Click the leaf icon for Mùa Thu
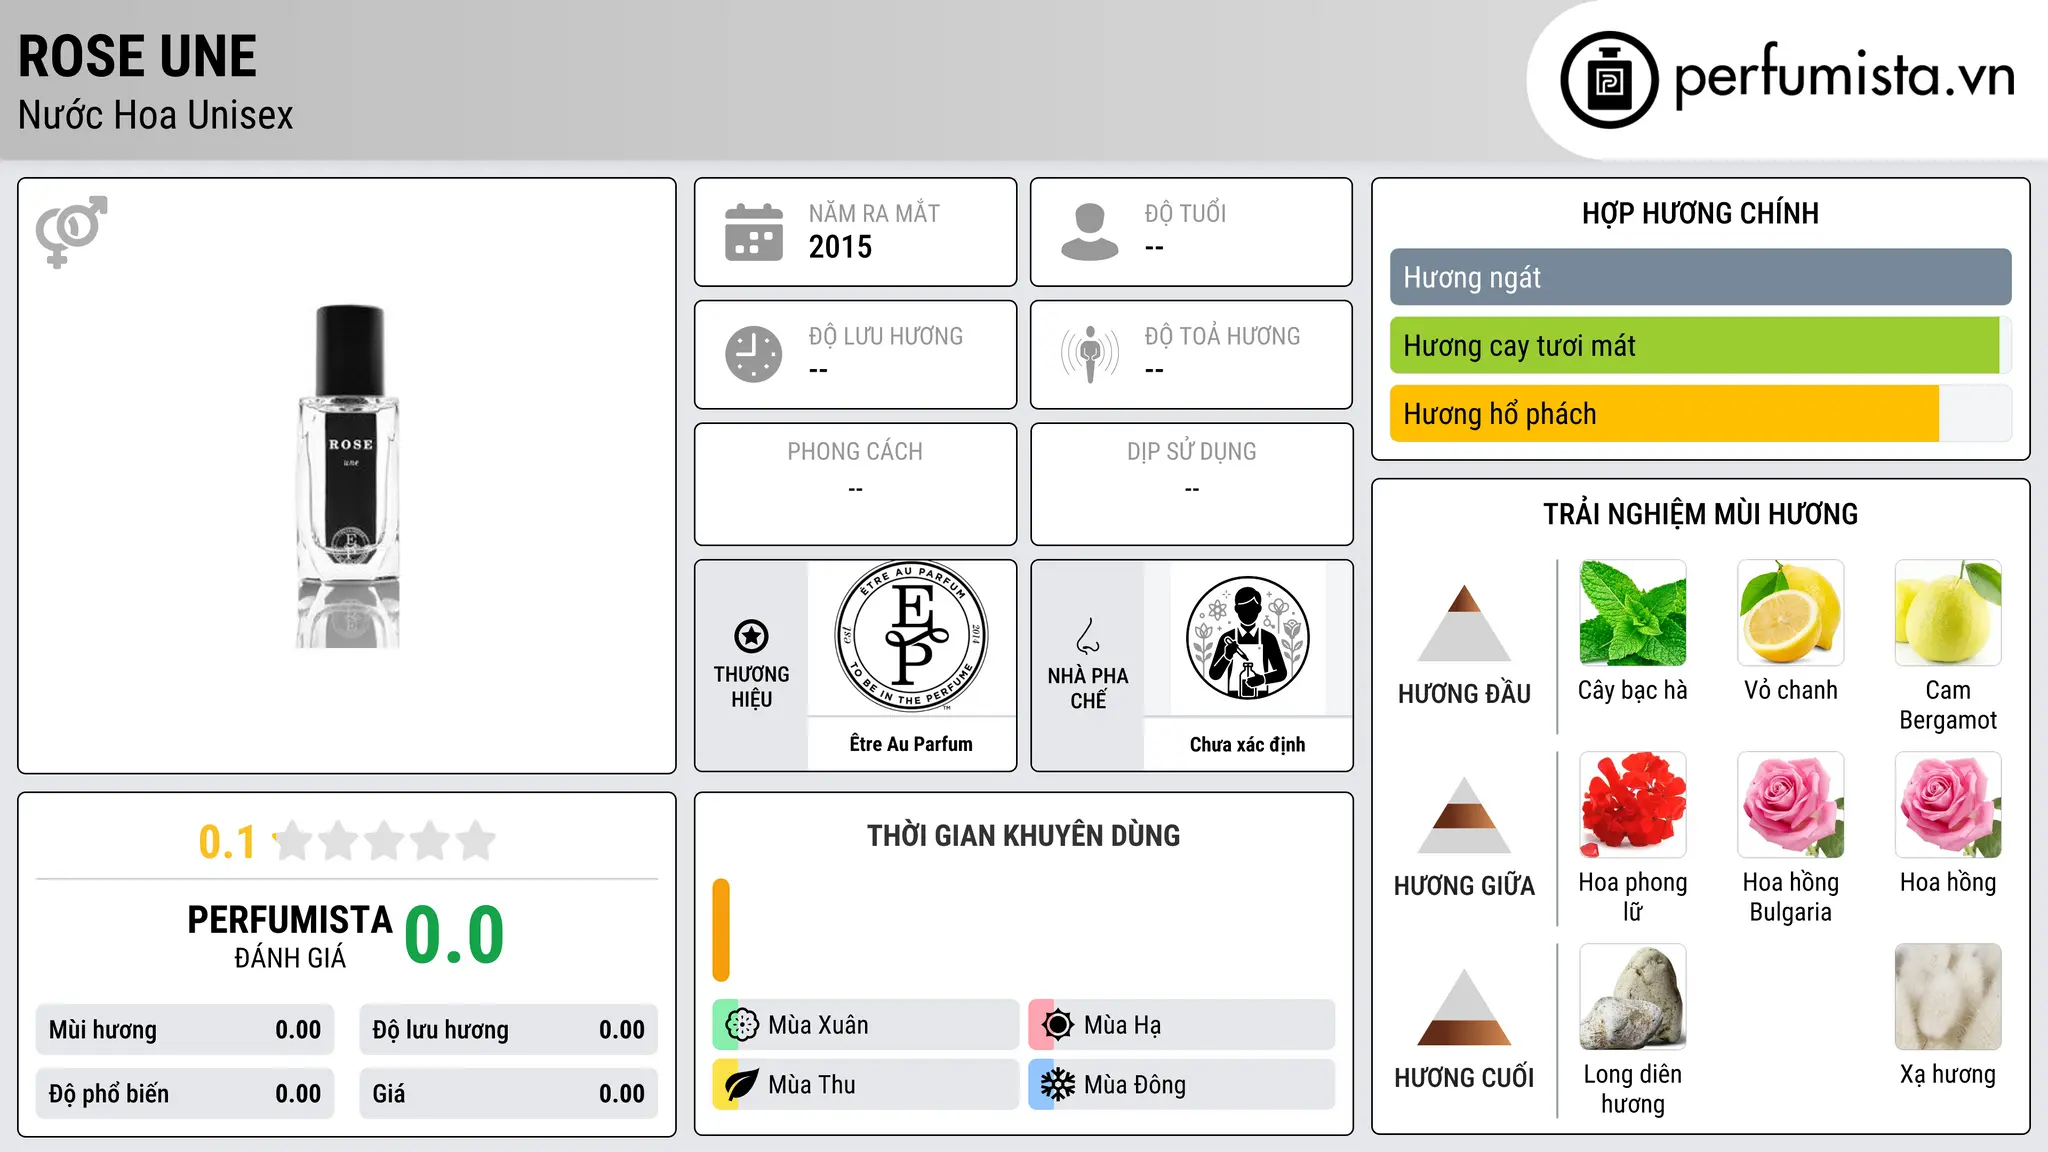The image size is (2048, 1152). point(742,1085)
